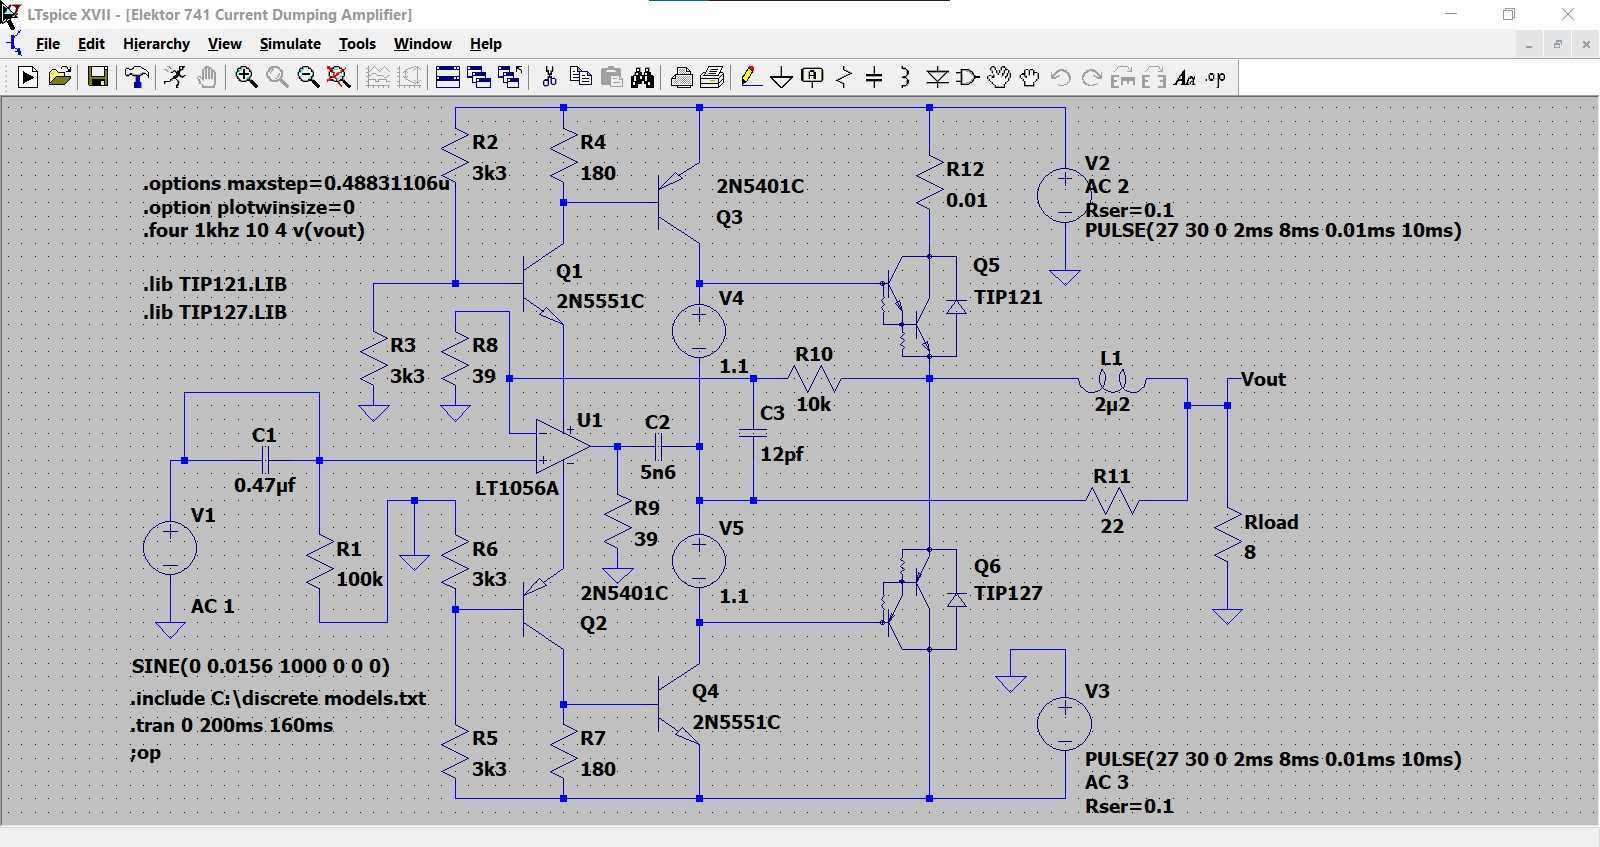This screenshot has height=847, width=1600.
Task: Place a Diode from the toolbar
Action: (937, 77)
